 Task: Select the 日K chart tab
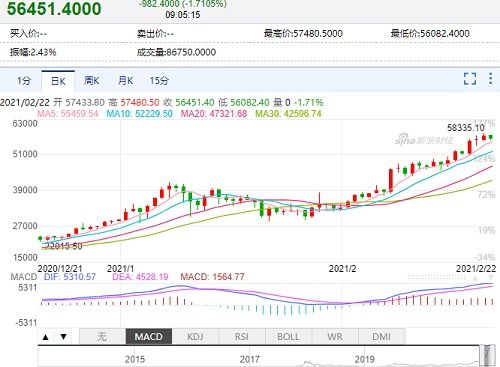(58, 81)
